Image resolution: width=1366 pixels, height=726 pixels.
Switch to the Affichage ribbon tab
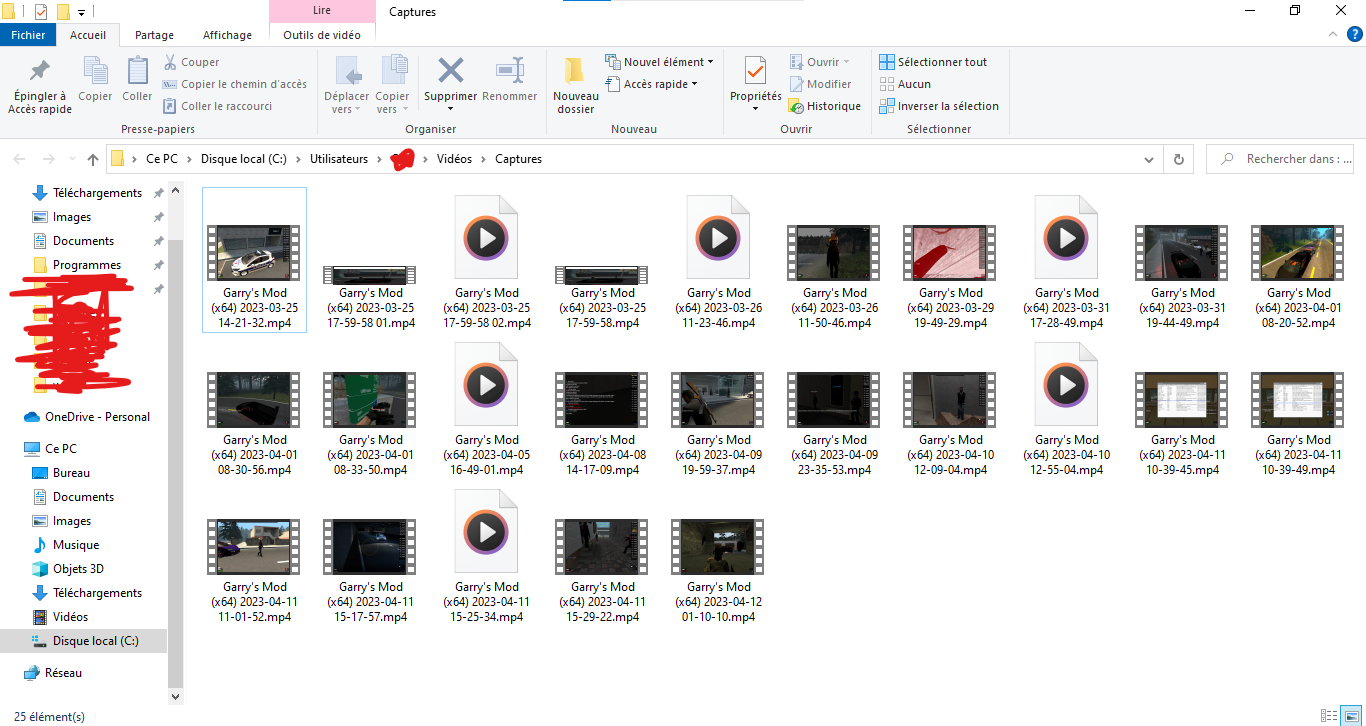(x=227, y=35)
